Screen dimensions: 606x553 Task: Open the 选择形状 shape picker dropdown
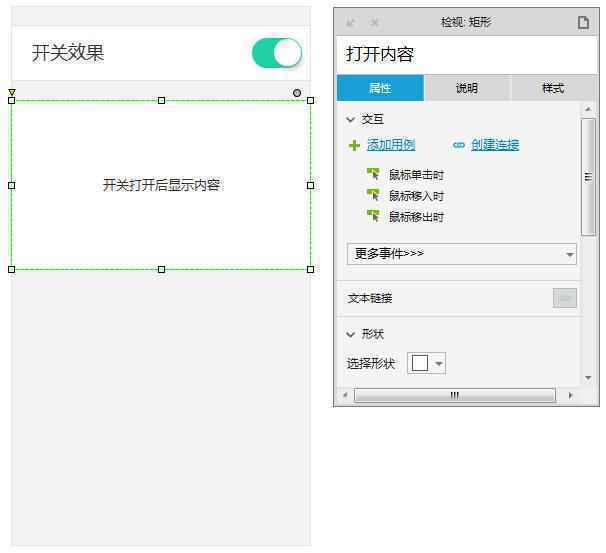click(x=427, y=363)
